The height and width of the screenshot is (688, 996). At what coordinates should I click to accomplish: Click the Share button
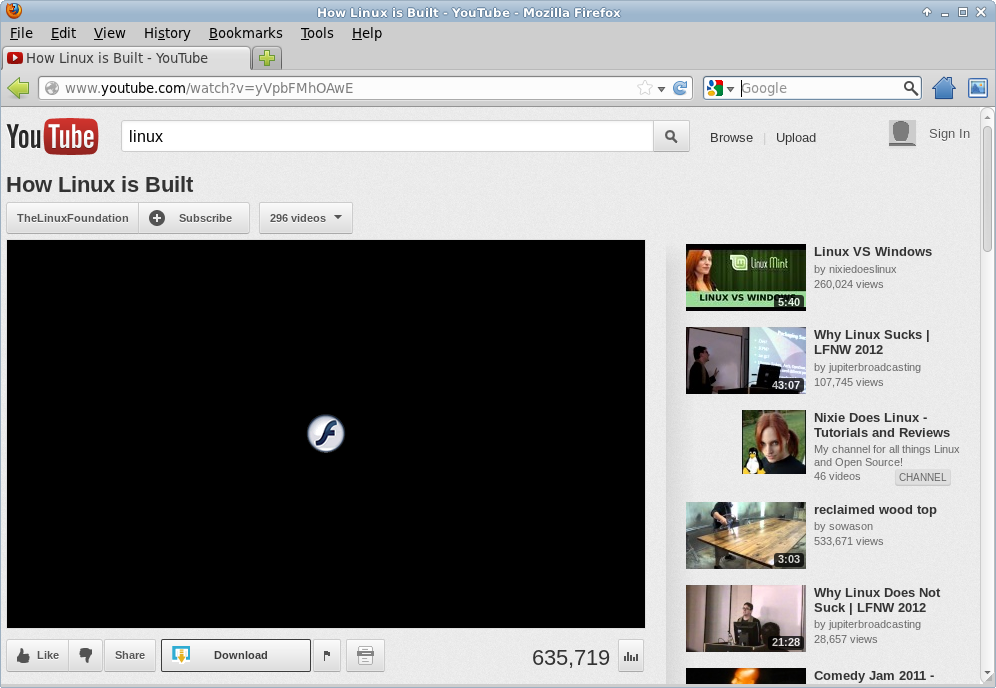130,655
